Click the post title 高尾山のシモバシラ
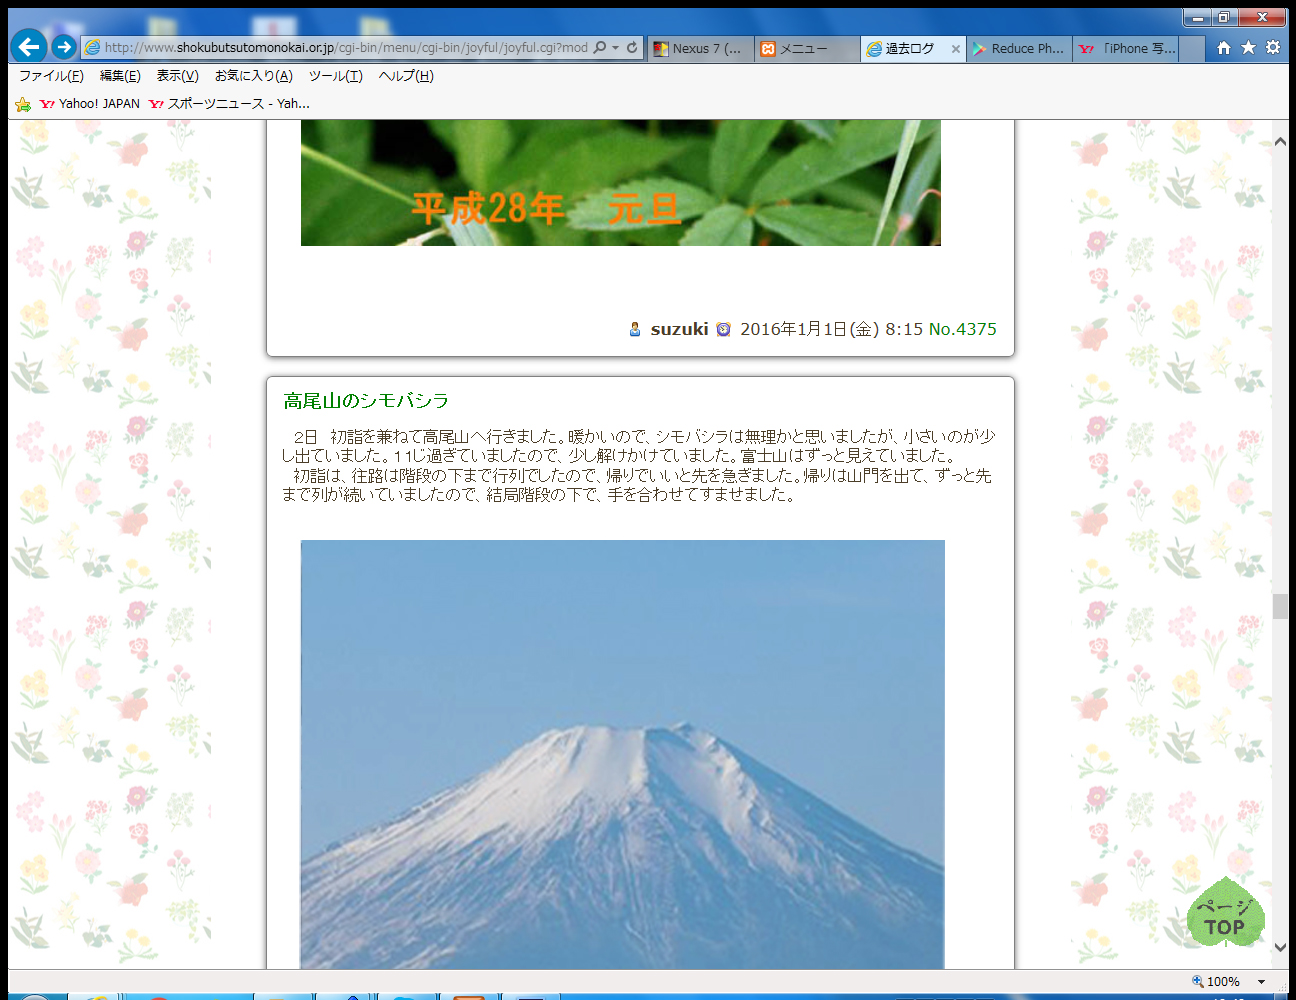The width and height of the screenshot is (1296, 1000). coord(366,401)
